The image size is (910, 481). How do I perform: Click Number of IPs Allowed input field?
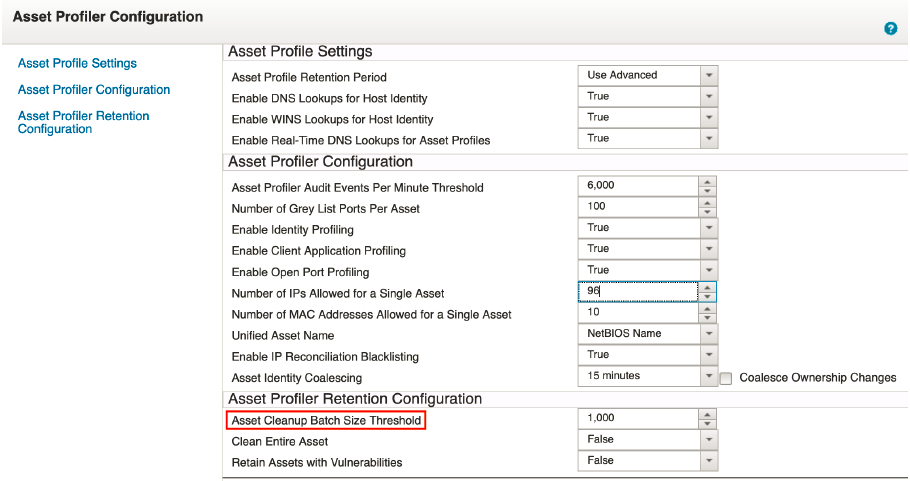(x=637, y=292)
